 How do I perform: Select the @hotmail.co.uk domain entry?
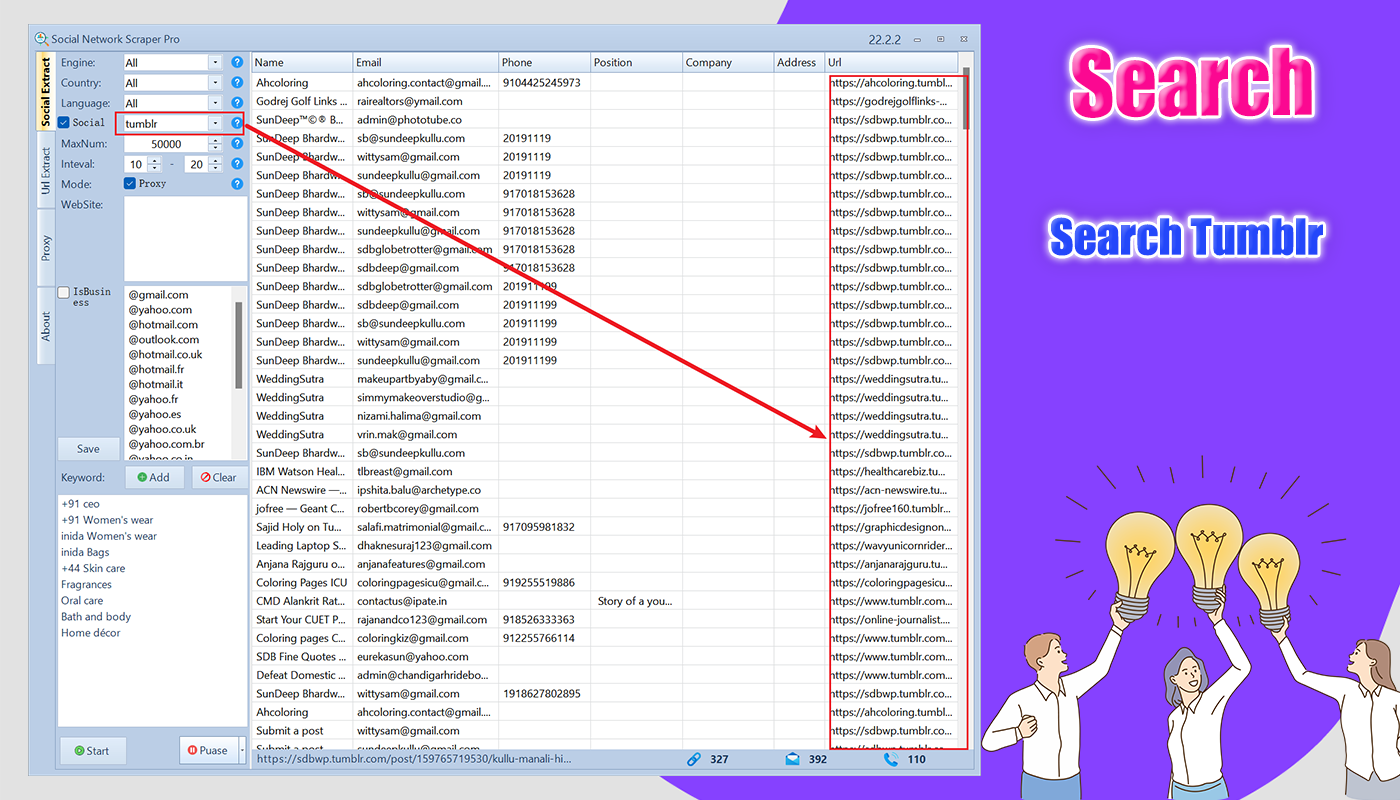click(165, 354)
